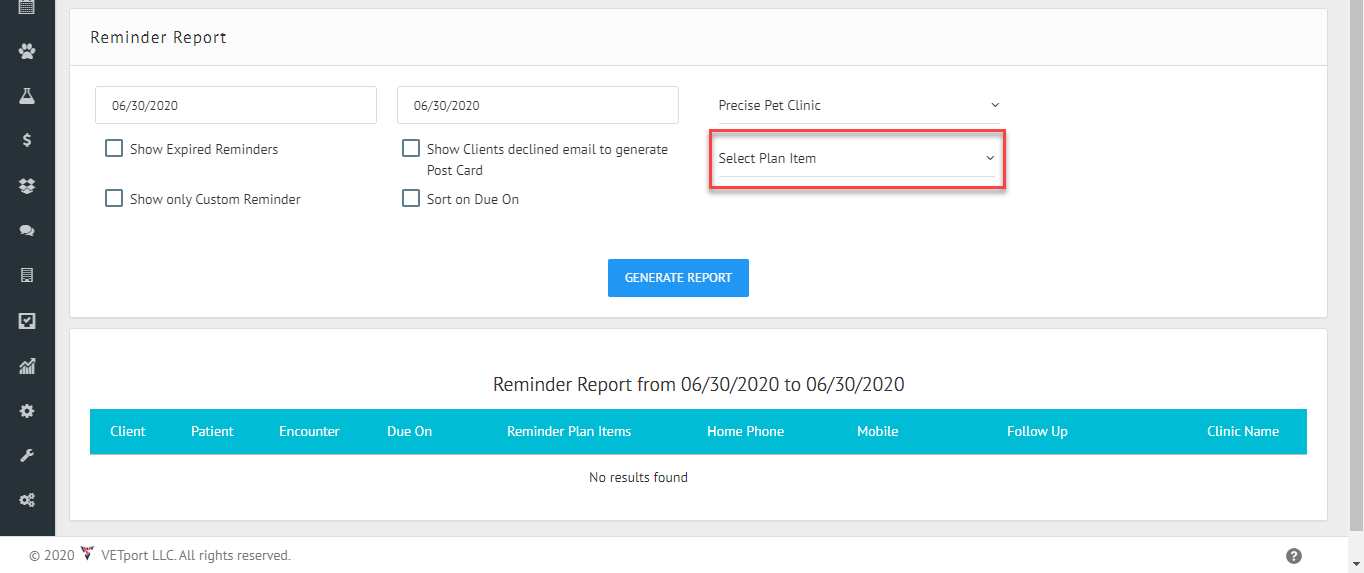
Task: Click the Reminder Plan Items column header
Action: tap(569, 431)
